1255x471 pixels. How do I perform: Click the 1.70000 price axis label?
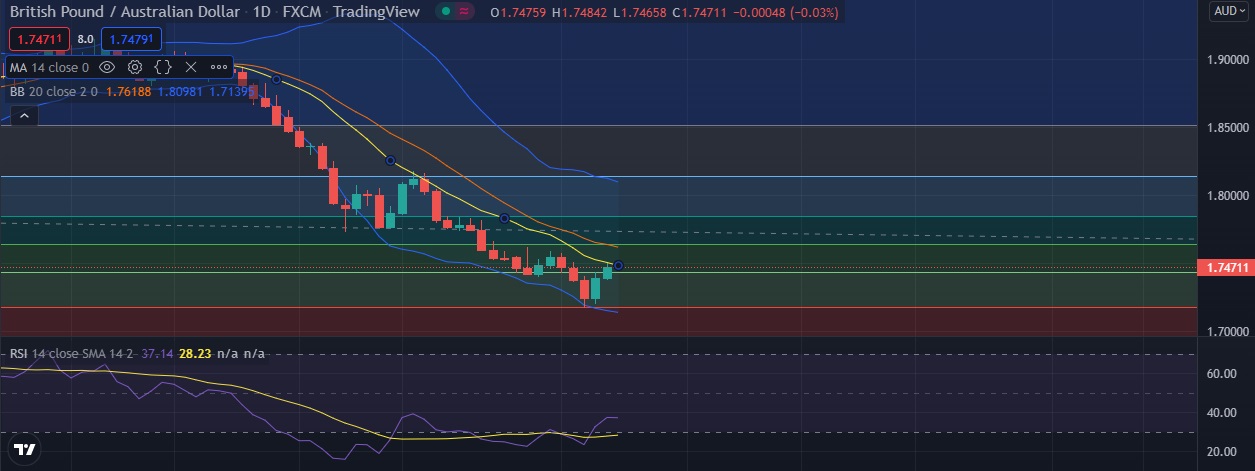(x=1226, y=331)
